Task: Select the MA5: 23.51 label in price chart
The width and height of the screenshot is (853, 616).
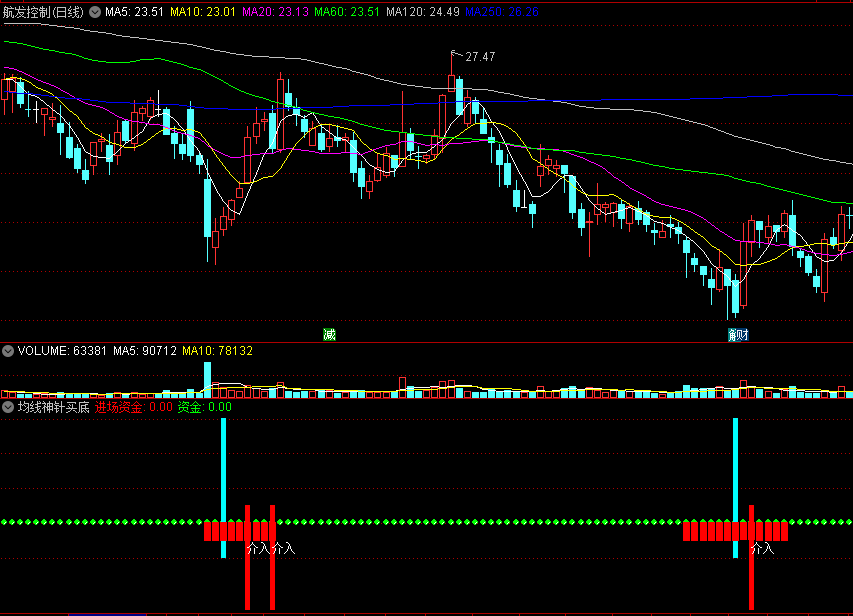Action: point(134,12)
